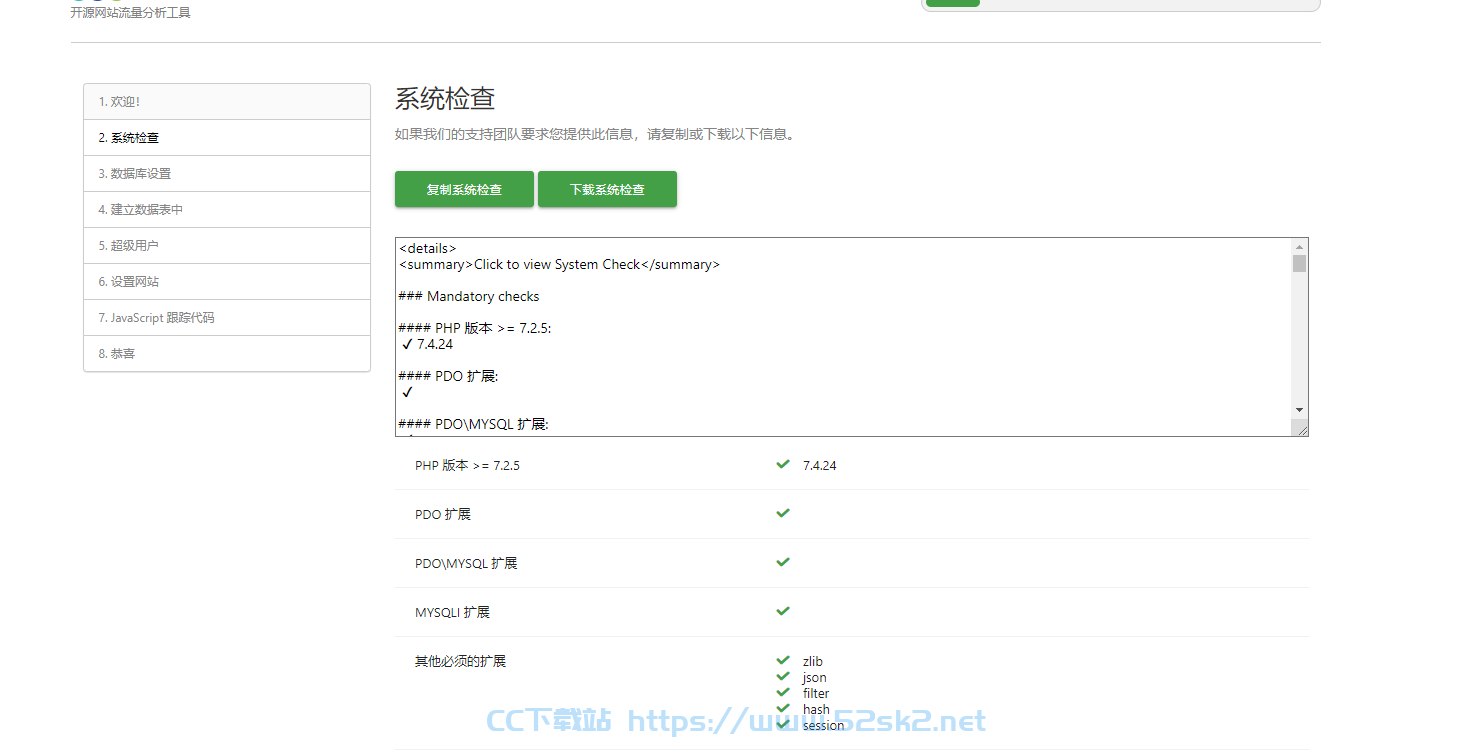
Task: Click the 'MYSQLI 扩展' table label
Action: point(452,613)
